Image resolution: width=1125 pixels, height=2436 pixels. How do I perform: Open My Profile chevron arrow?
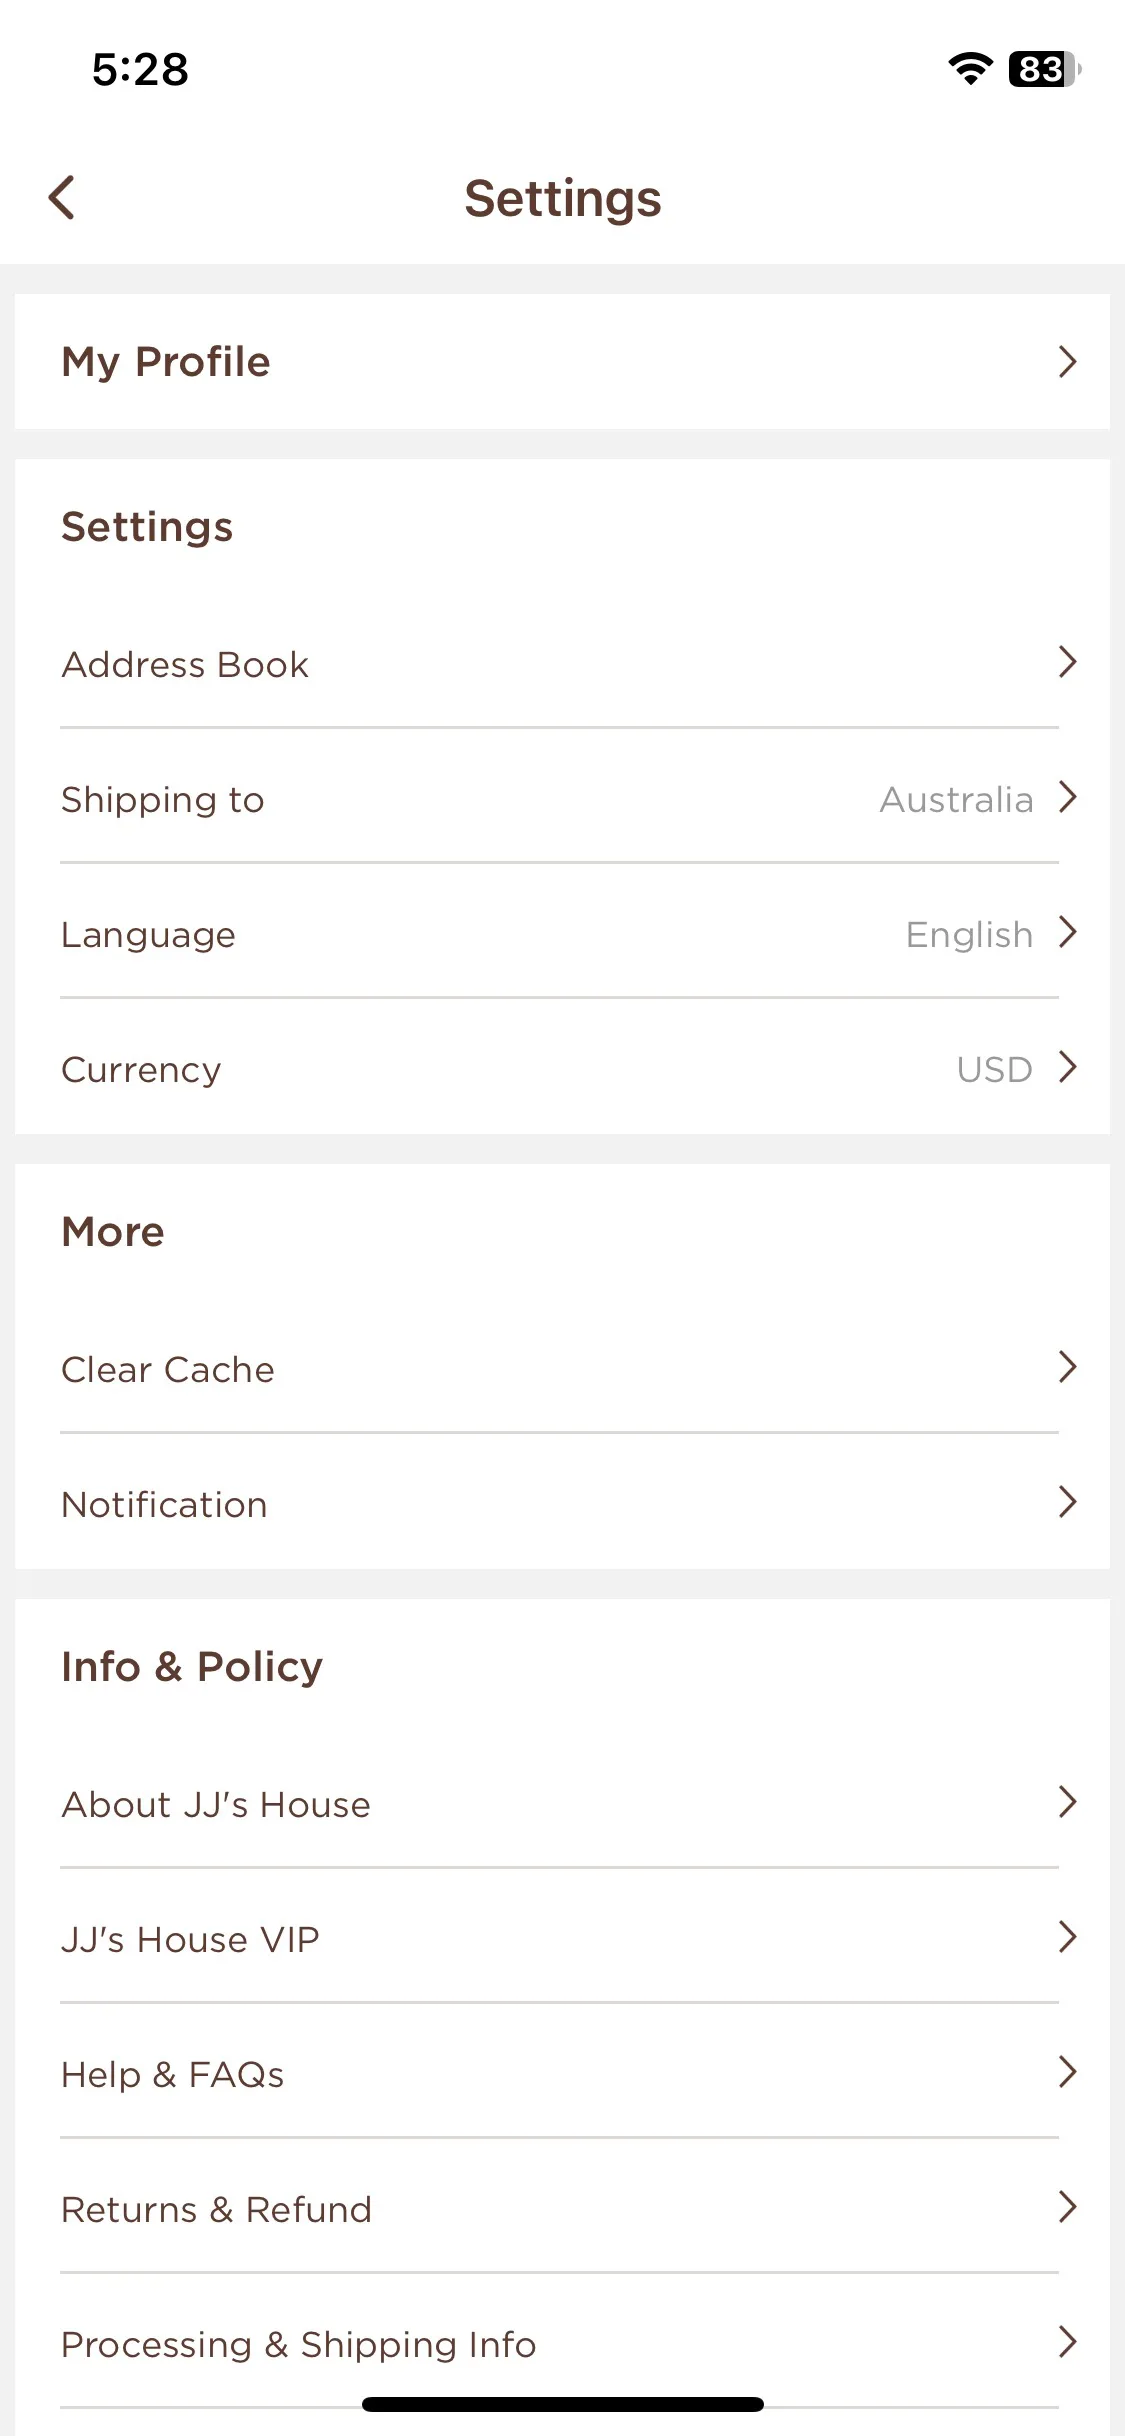coord(1067,361)
